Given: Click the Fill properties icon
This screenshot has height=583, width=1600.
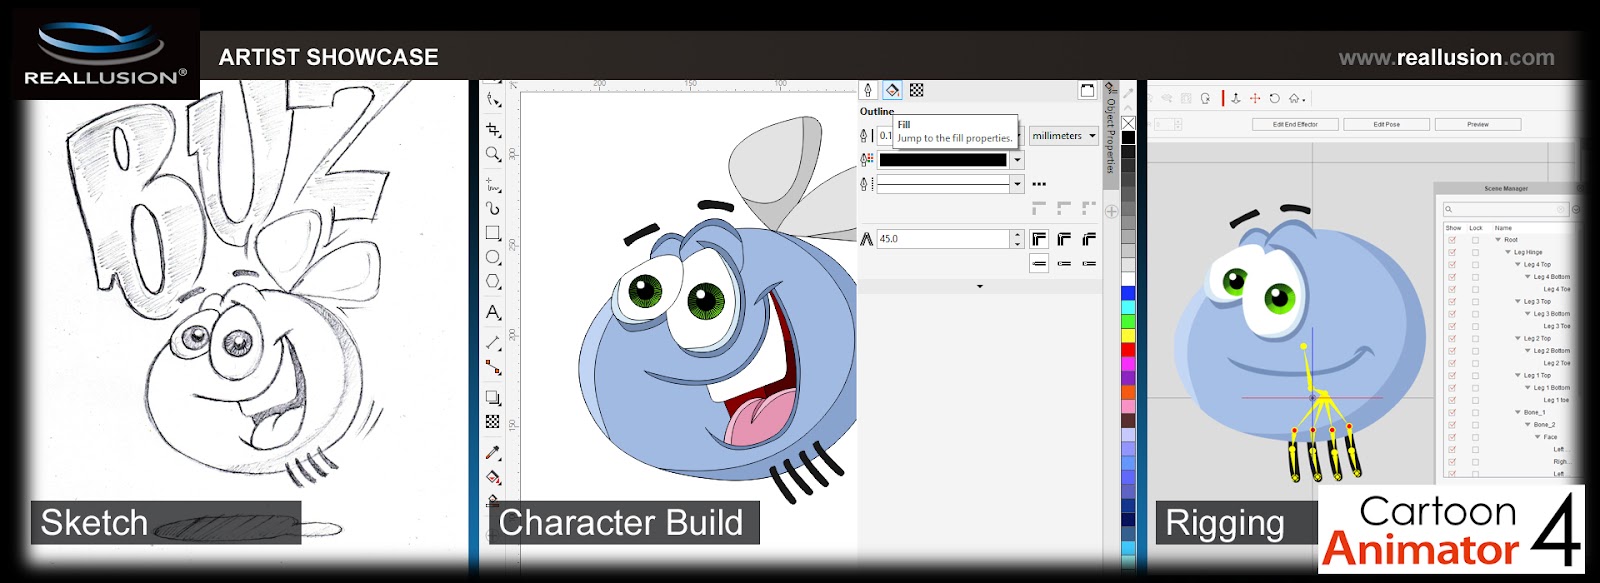Looking at the screenshot, I should tap(892, 90).
